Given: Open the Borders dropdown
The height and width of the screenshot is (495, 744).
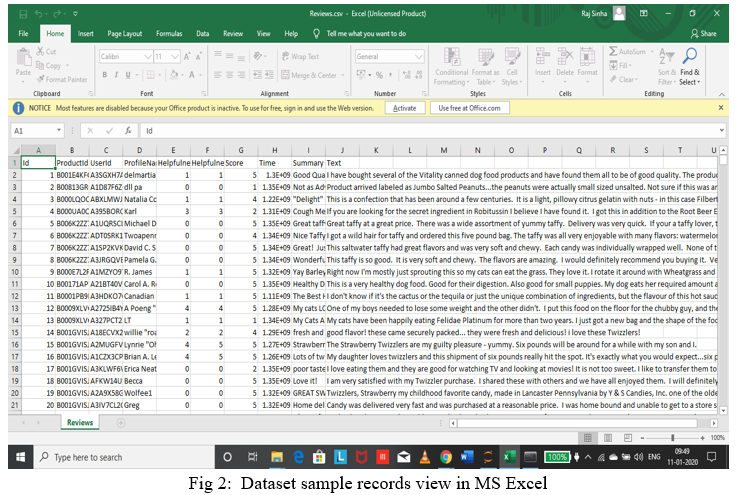Looking at the screenshot, I should tap(159, 75).
